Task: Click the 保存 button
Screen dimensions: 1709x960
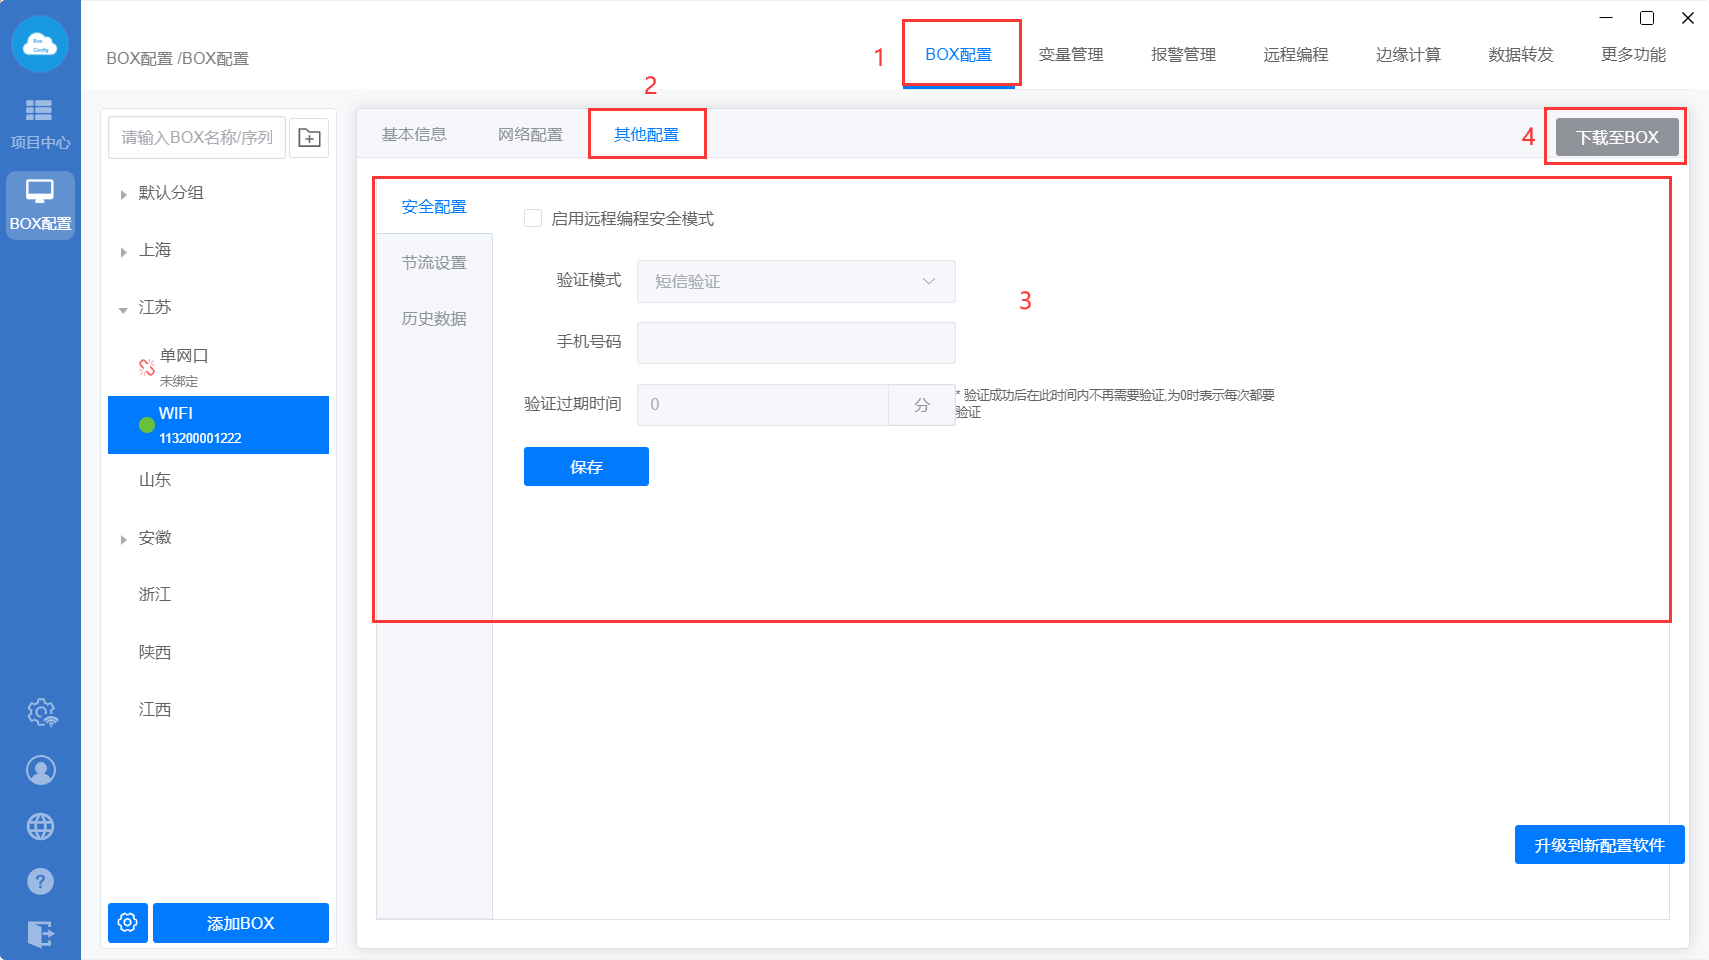Action: tap(586, 467)
